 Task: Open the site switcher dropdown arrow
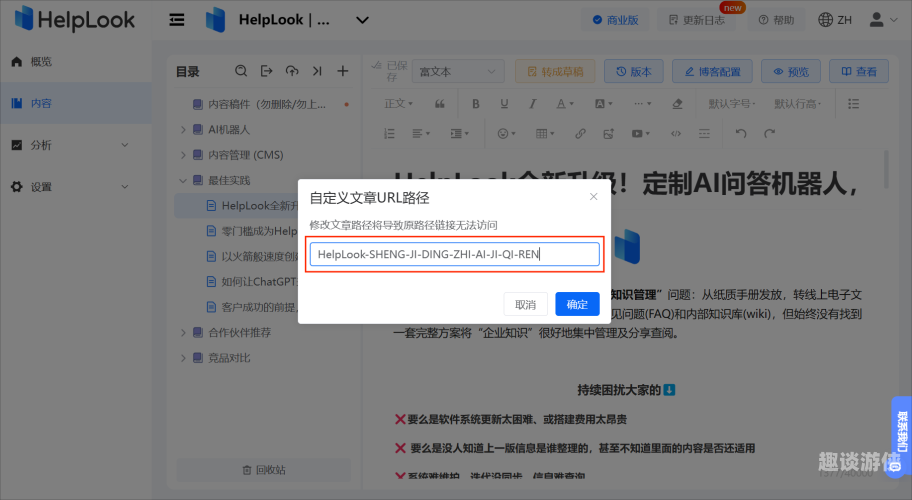click(x=362, y=20)
